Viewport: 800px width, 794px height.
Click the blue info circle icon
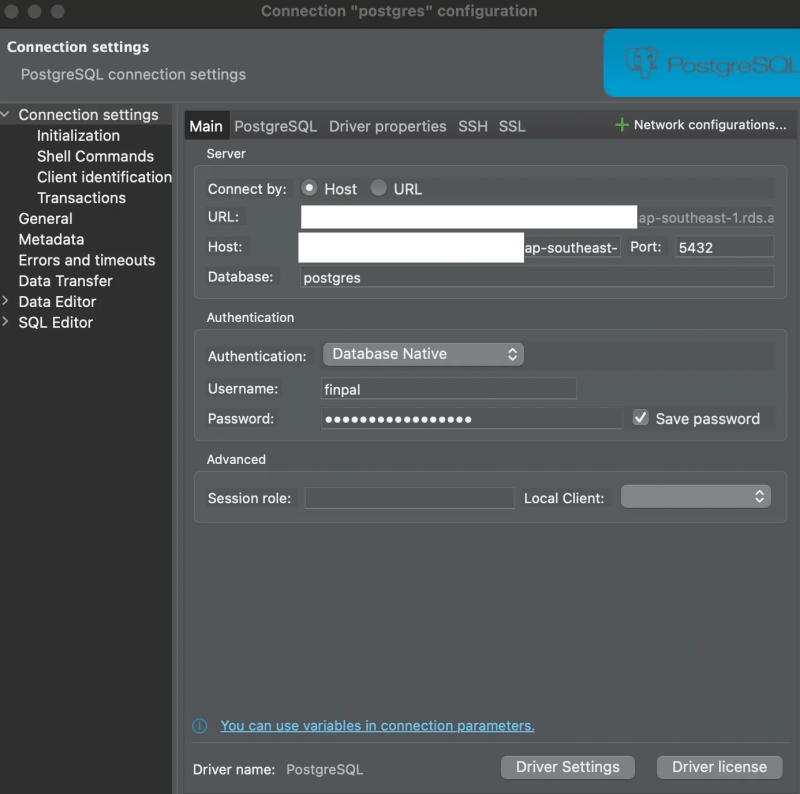point(199,725)
